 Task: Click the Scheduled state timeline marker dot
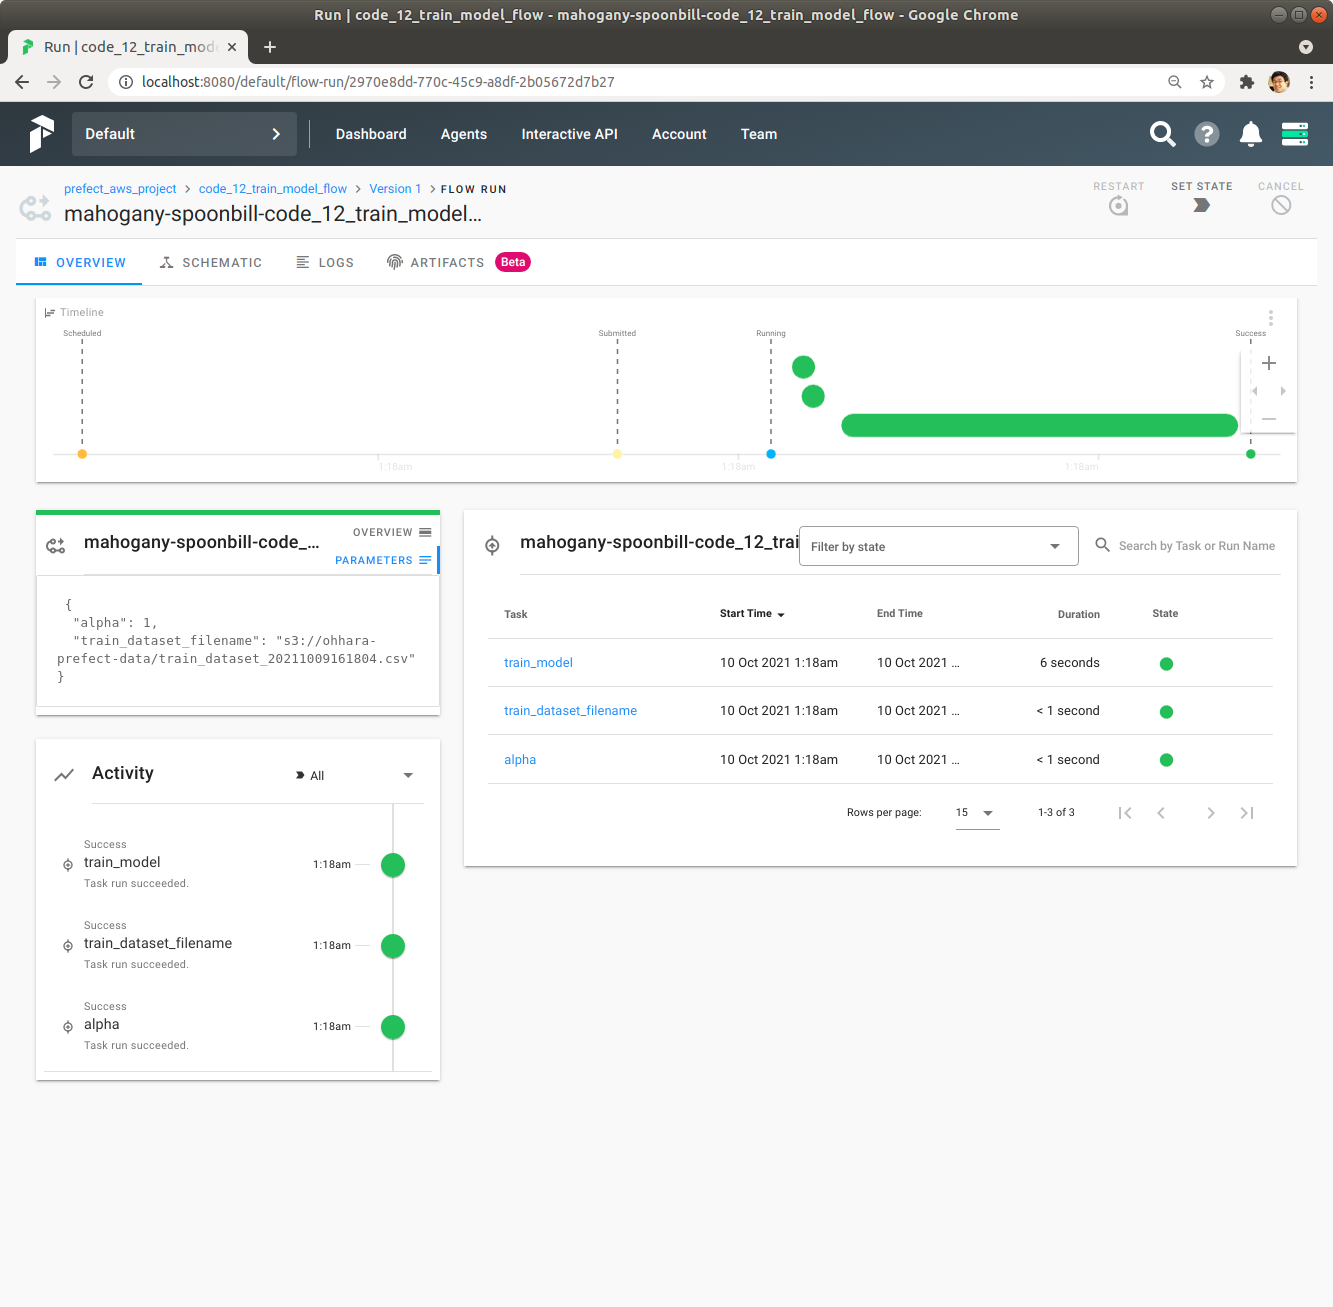coord(82,454)
